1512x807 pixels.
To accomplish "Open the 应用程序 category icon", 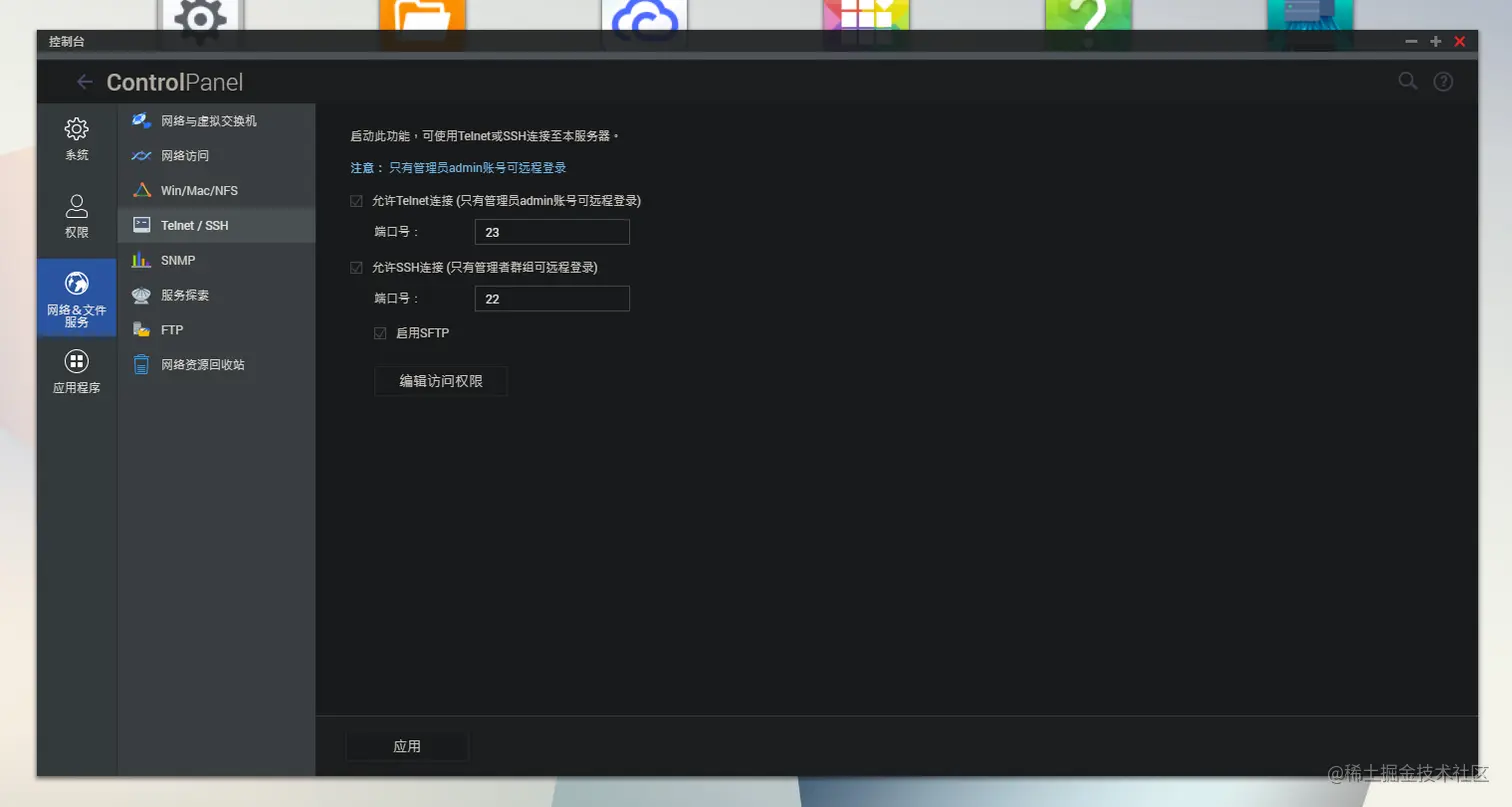I will click(x=77, y=372).
